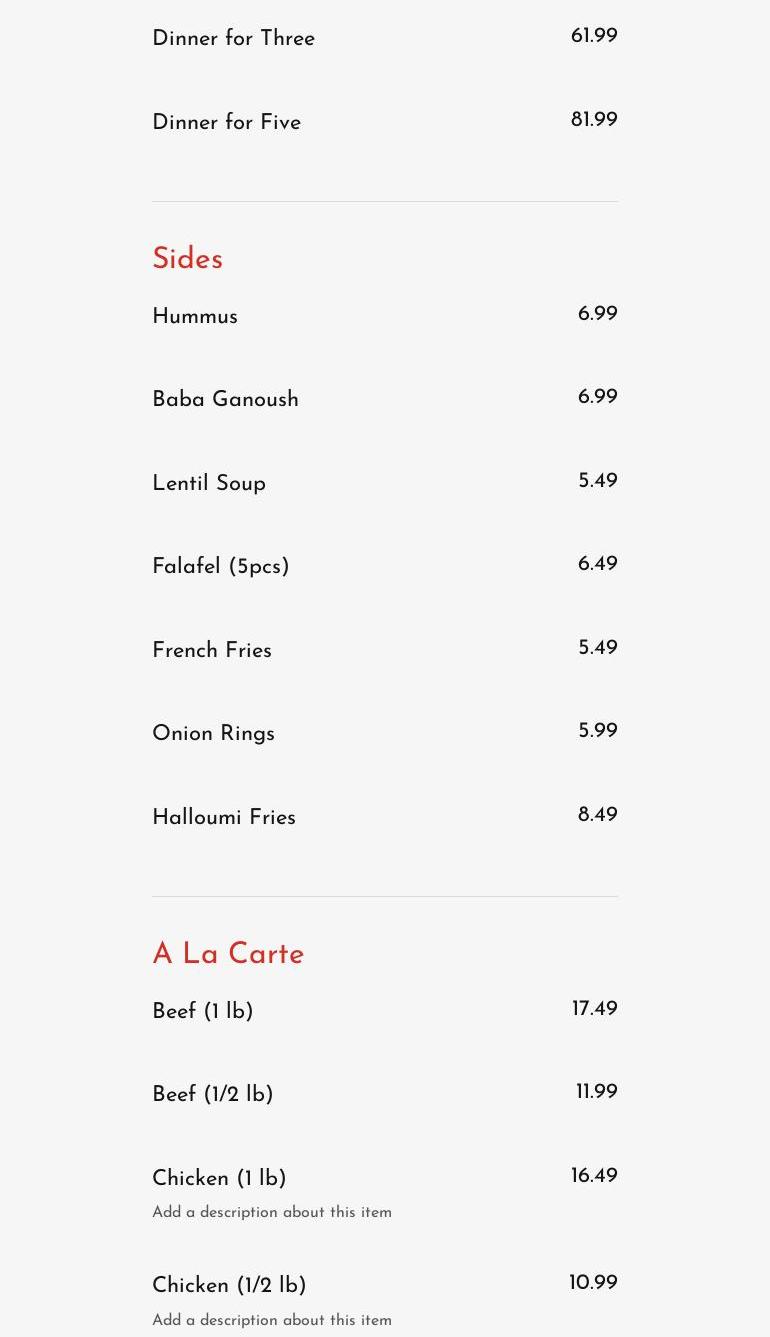Click the Chicken (1 lb) item
The image size is (770, 1337).
tap(219, 1179)
